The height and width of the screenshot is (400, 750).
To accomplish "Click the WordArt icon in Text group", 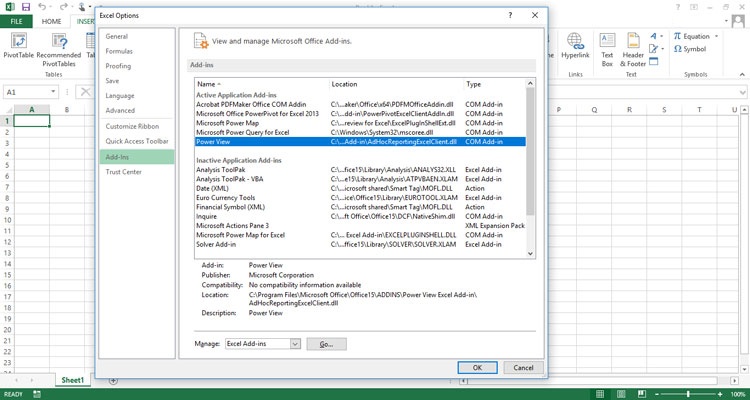I will point(653,36).
